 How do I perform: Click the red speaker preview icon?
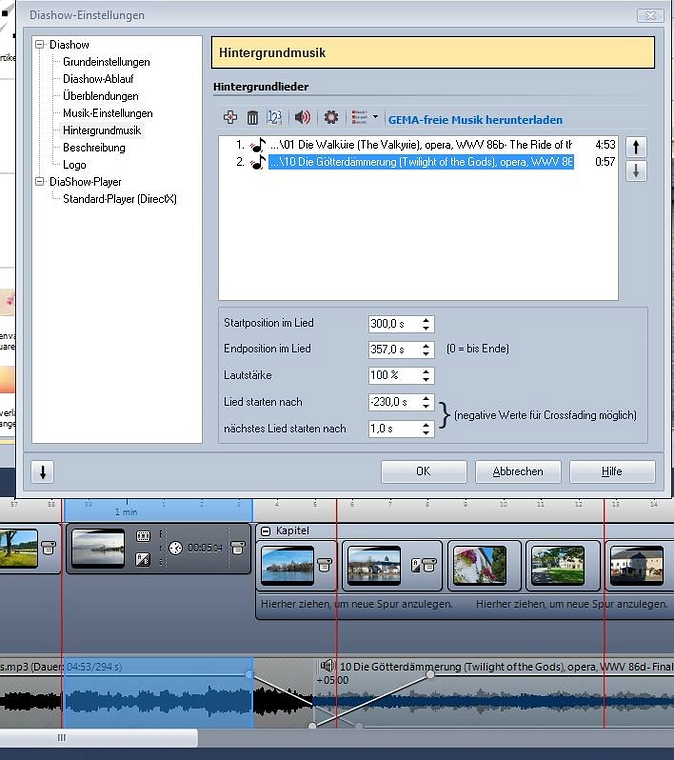(x=303, y=118)
